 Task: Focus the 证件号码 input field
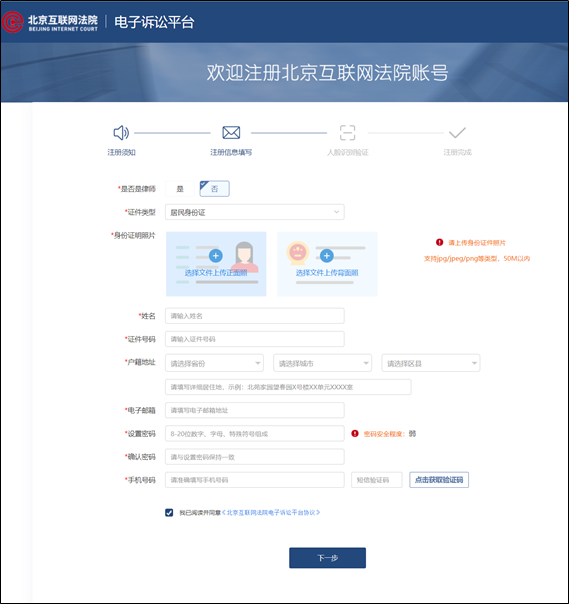coord(255,339)
